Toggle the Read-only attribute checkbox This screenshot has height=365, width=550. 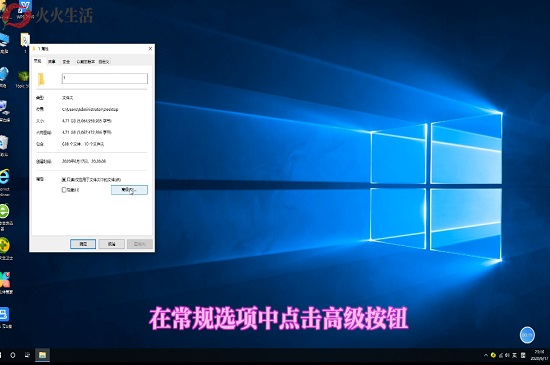point(64,180)
